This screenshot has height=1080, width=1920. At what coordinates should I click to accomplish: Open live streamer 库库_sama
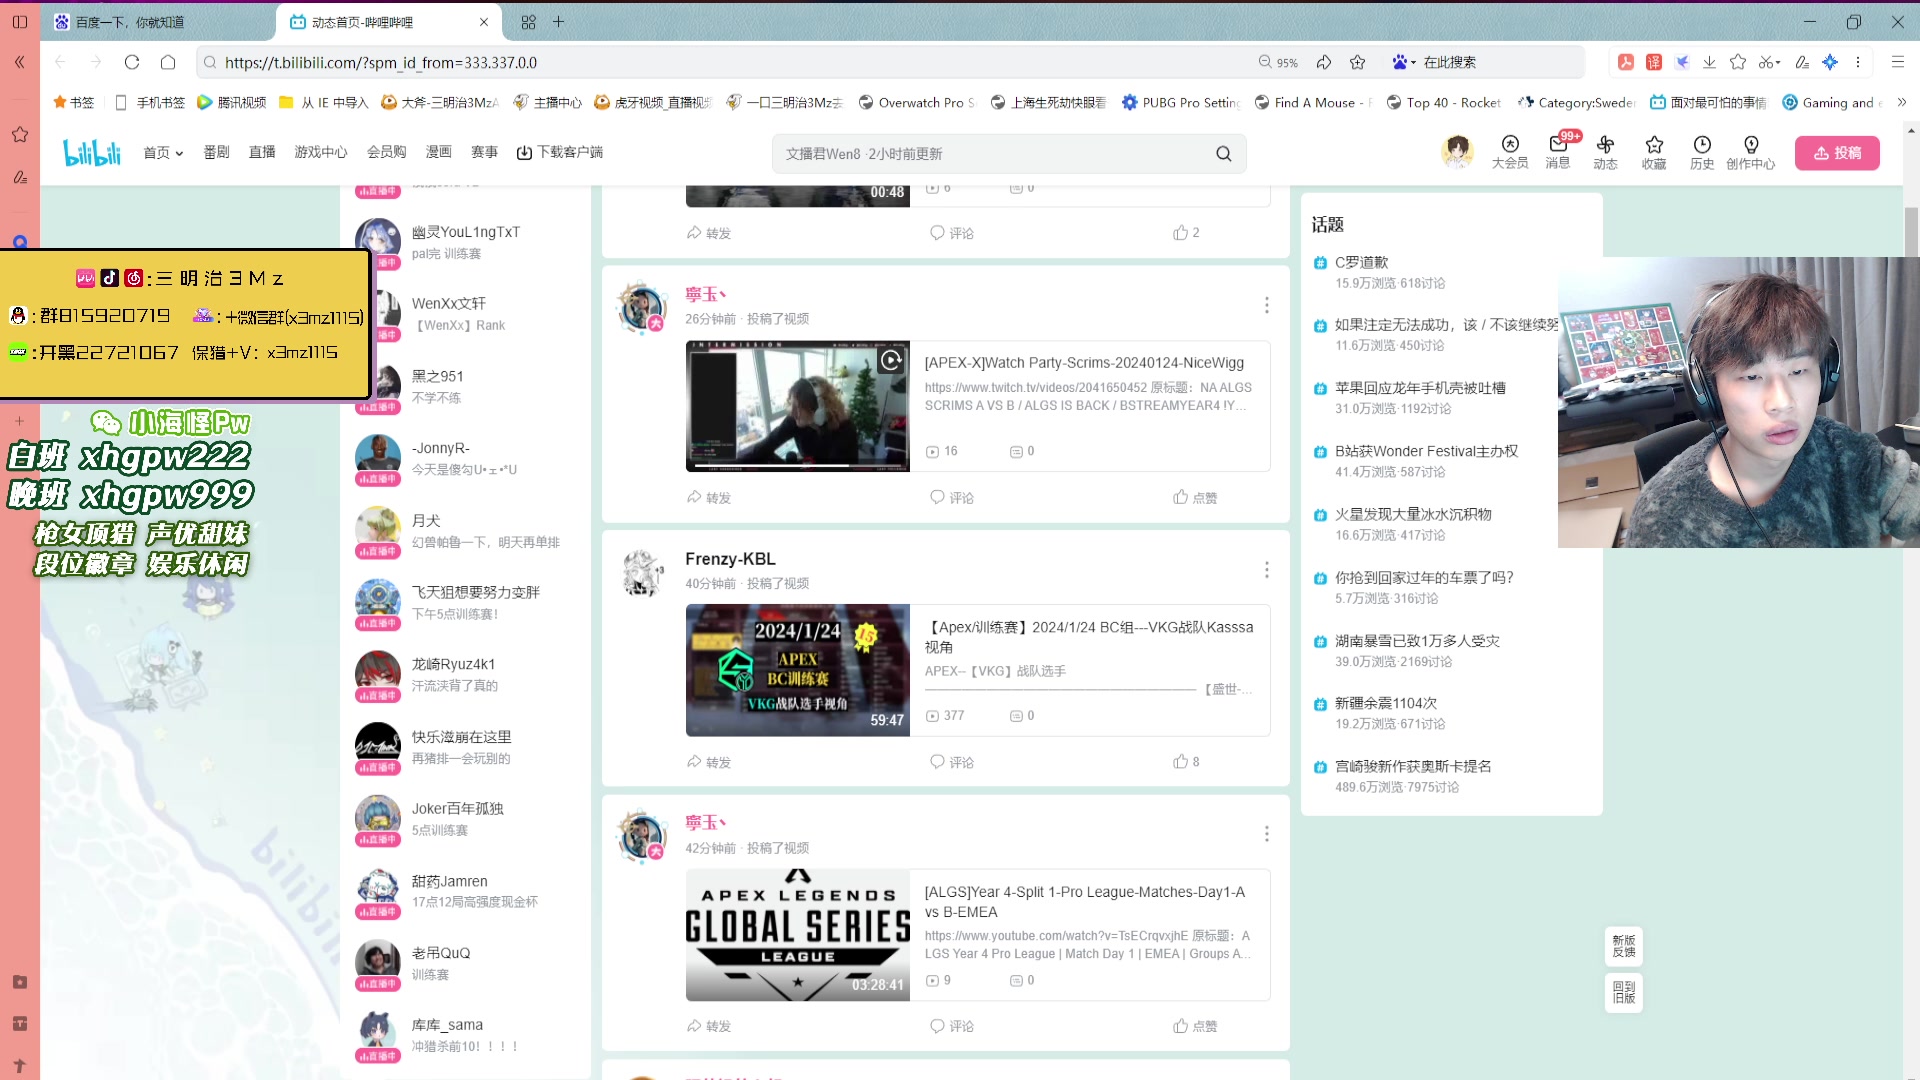click(x=465, y=1035)
